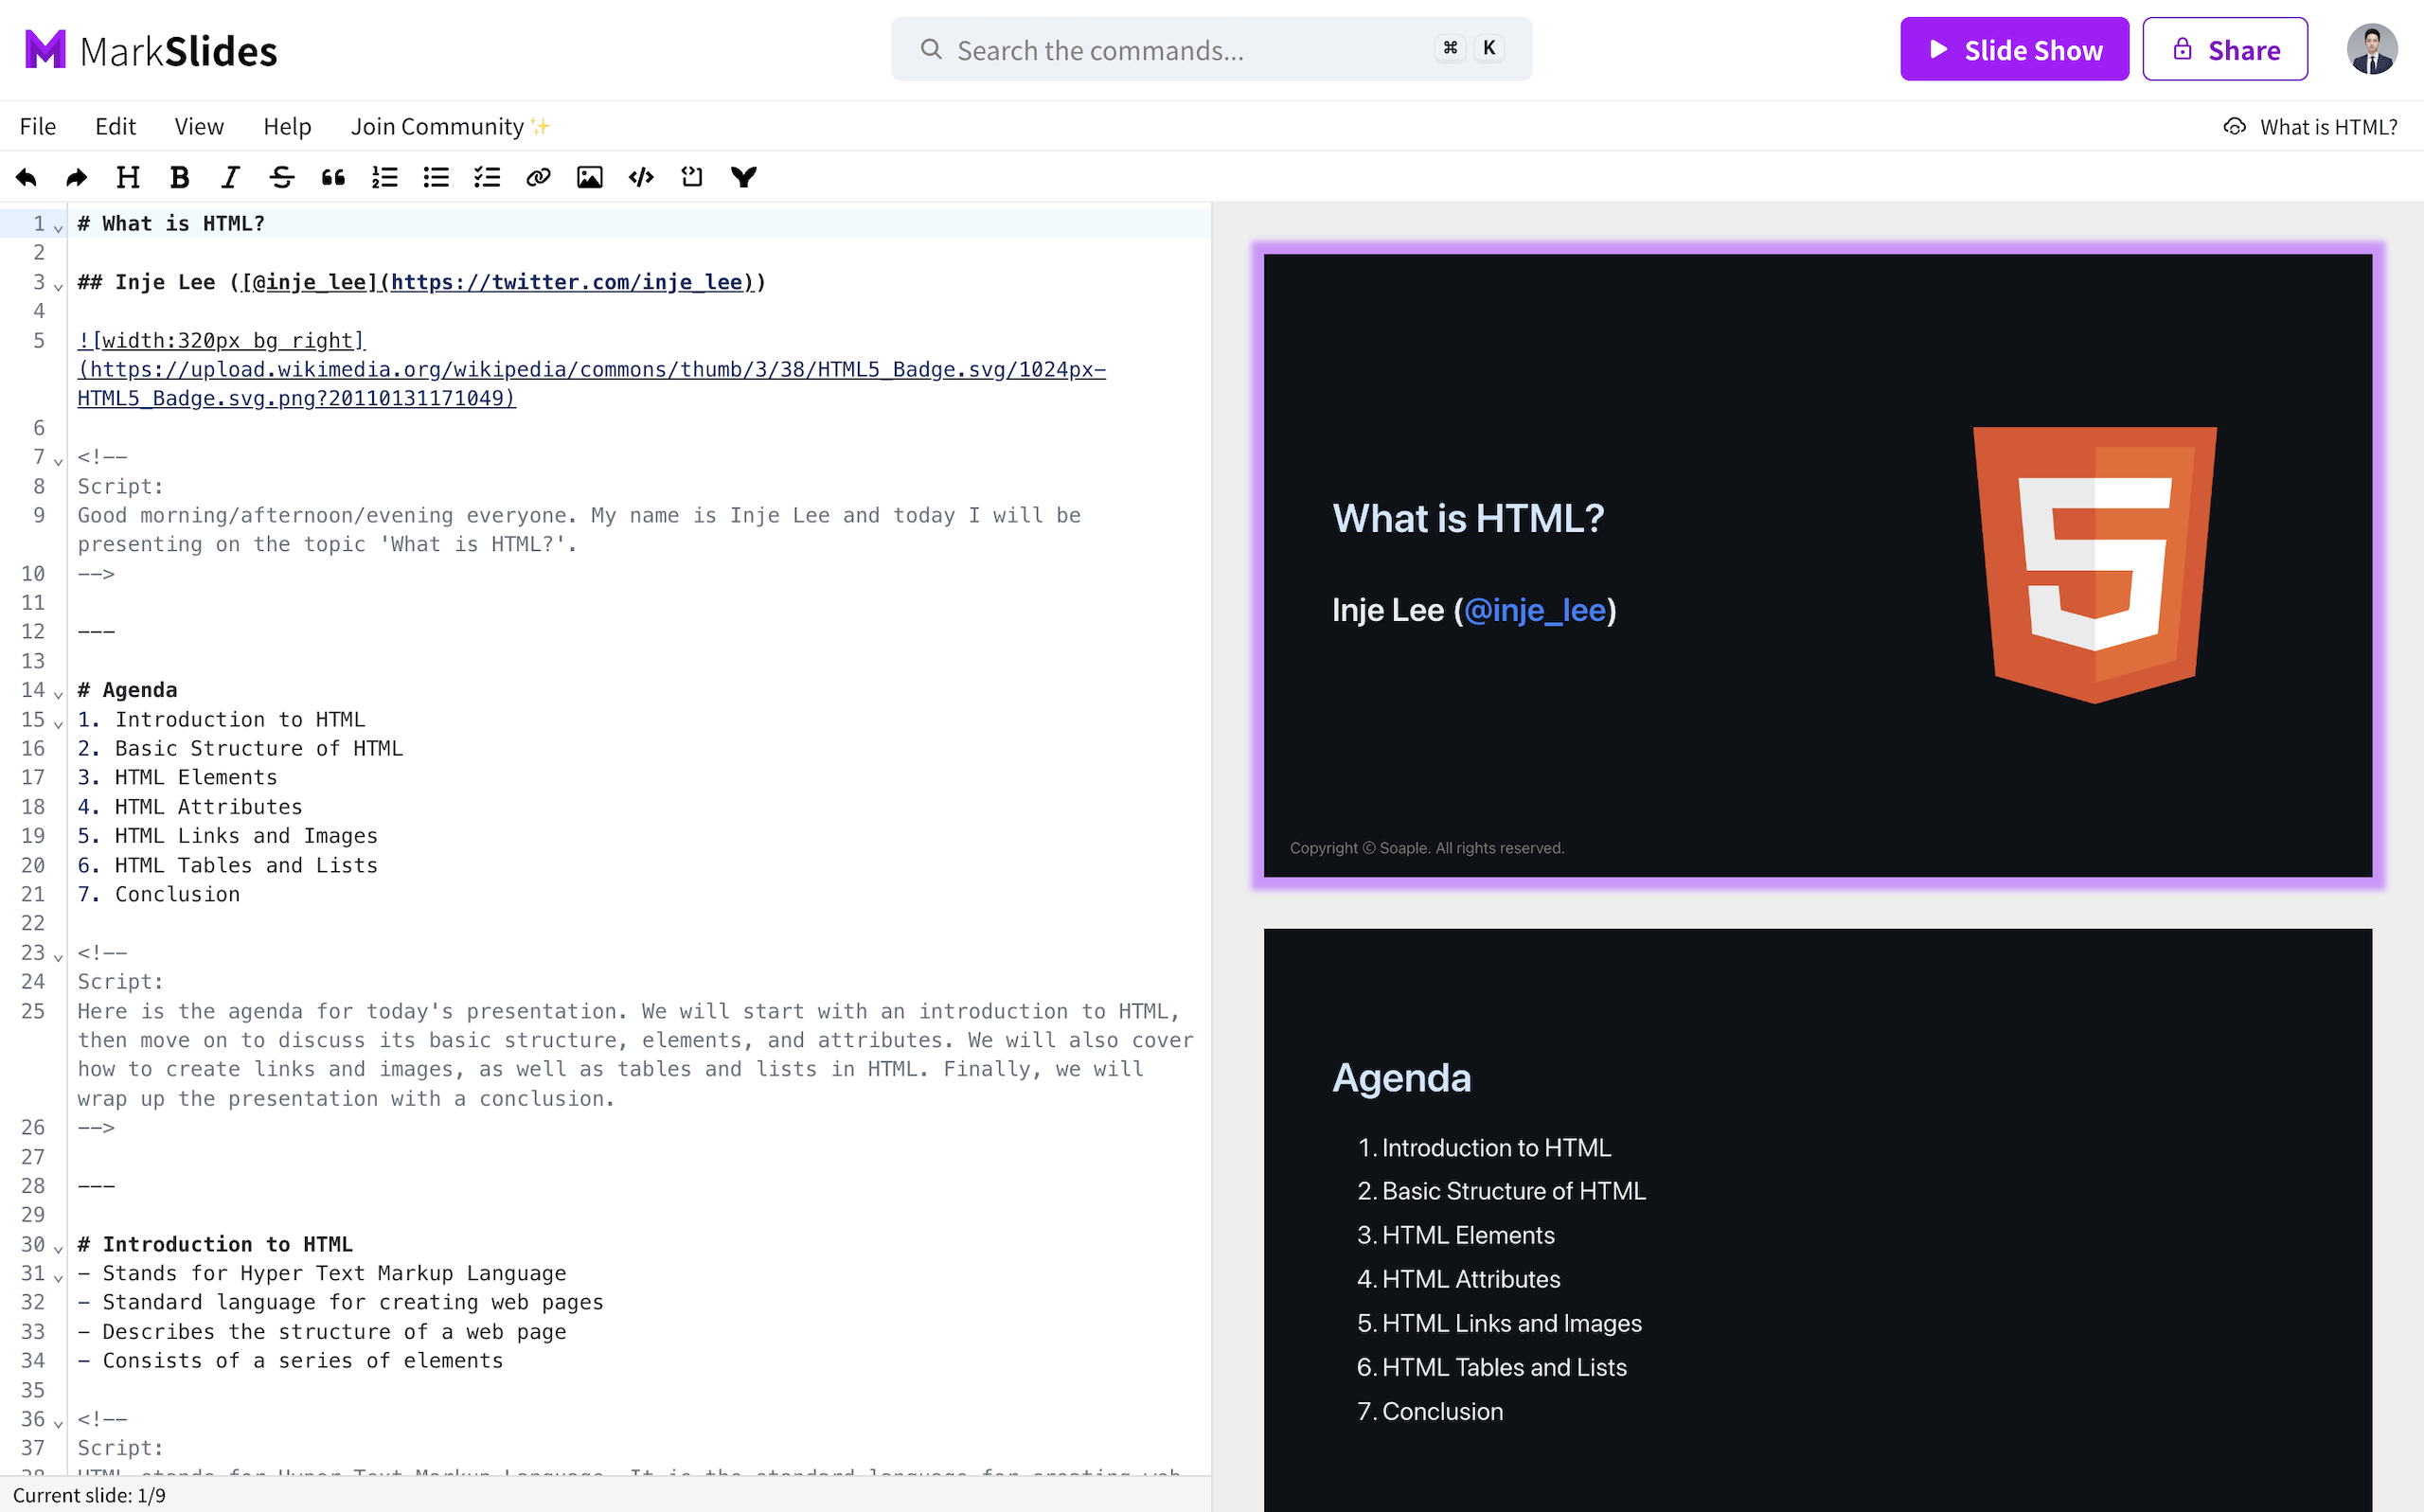2424x1512 pixels.
Task: Click the Y-shaped toolbar icon
Action: click(744, 177)
